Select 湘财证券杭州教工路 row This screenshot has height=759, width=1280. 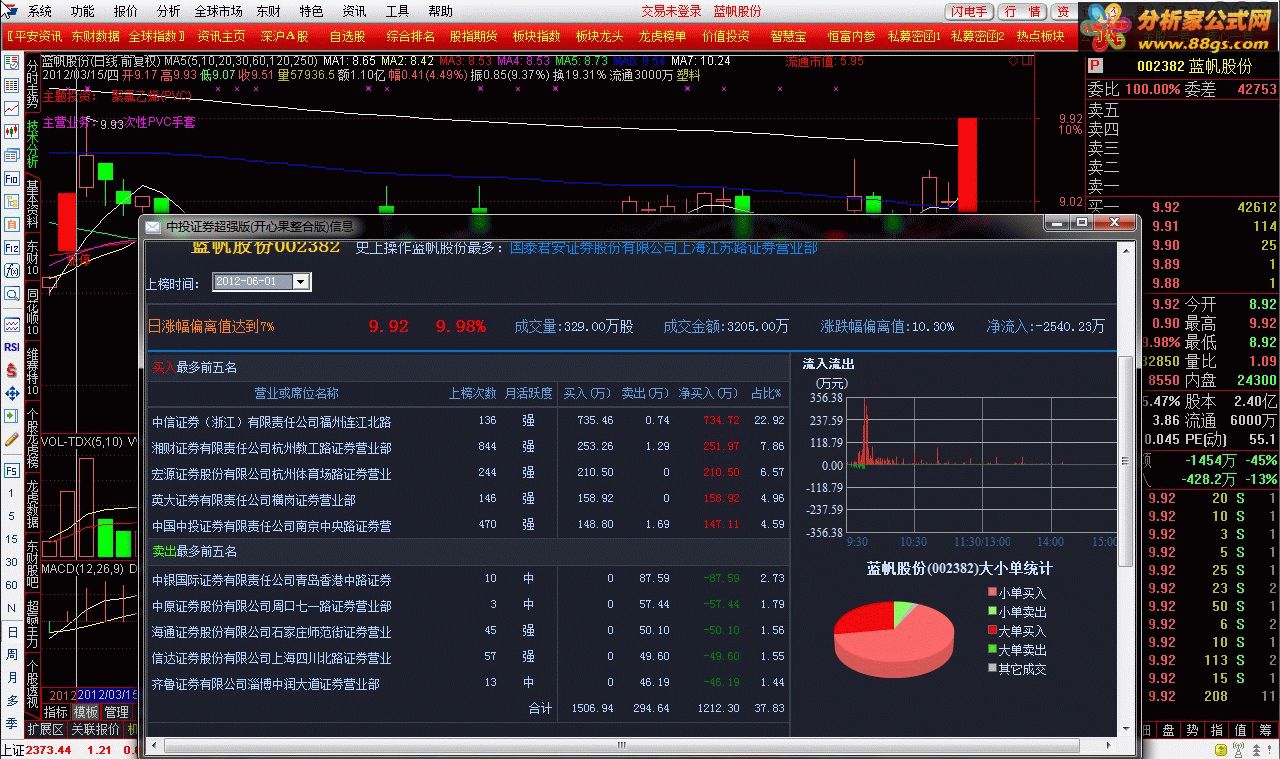(468, 447)
